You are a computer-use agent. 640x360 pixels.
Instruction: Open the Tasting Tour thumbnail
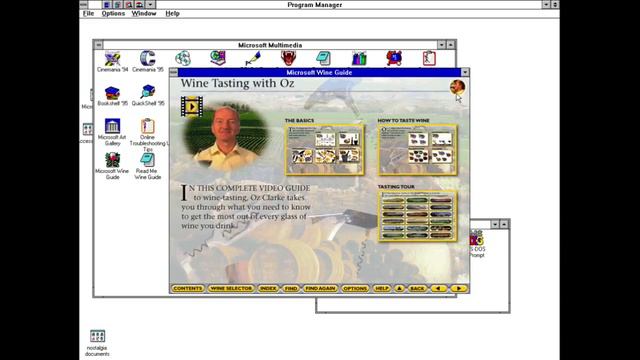(417, 216)
